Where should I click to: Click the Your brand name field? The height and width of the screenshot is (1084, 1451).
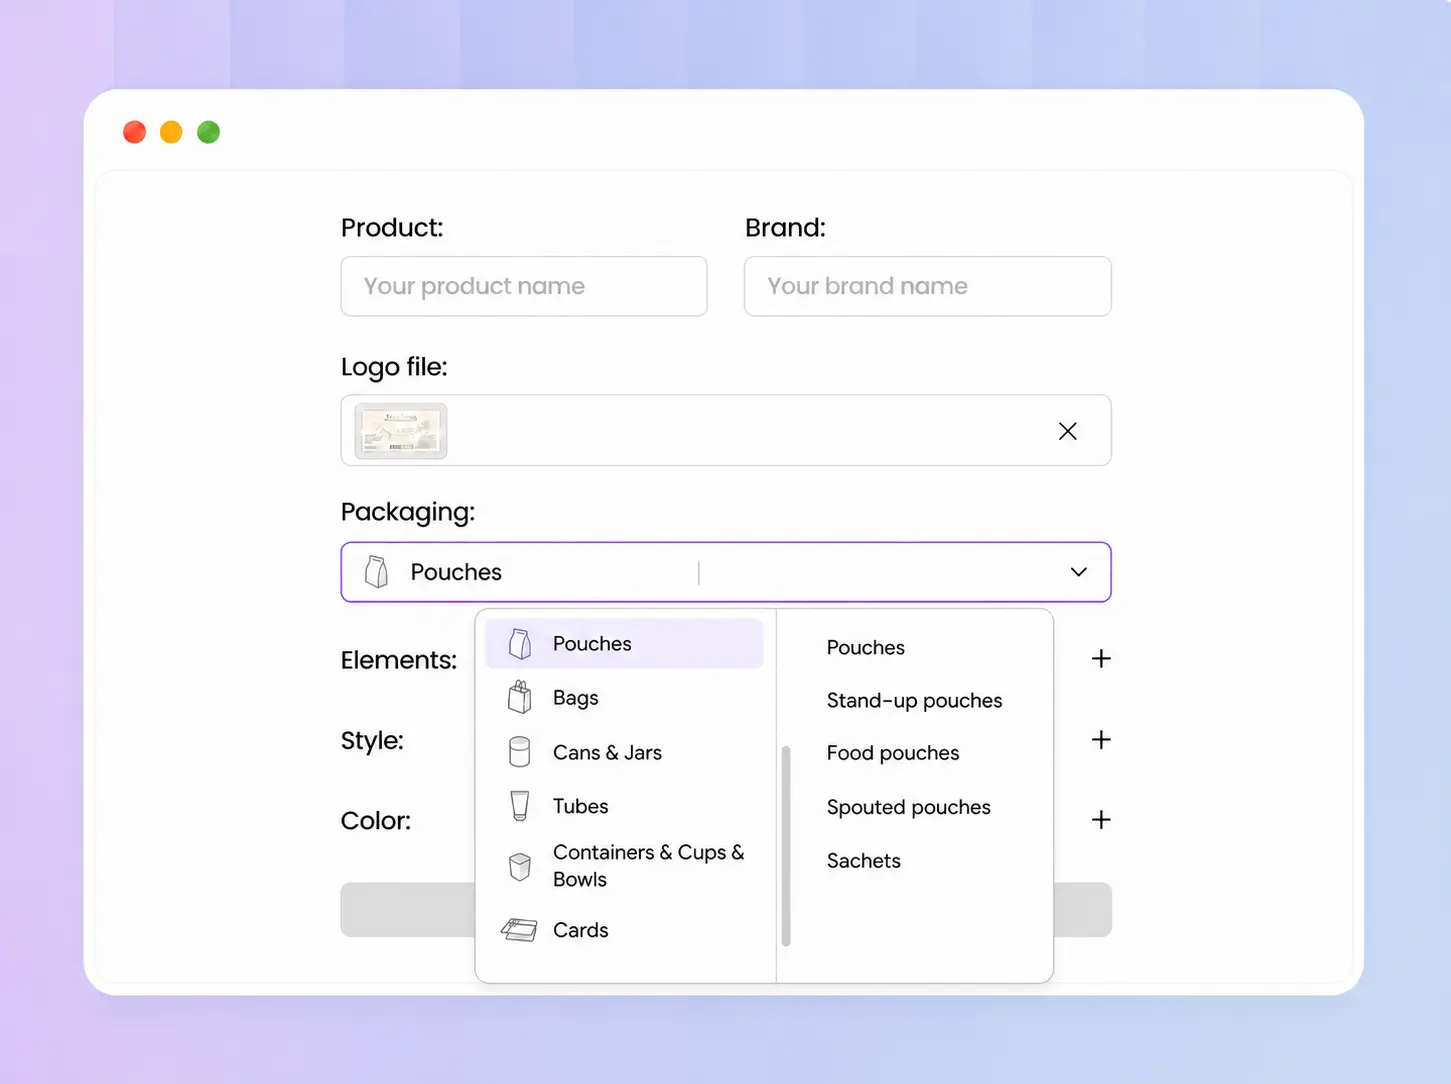point(928,286)
